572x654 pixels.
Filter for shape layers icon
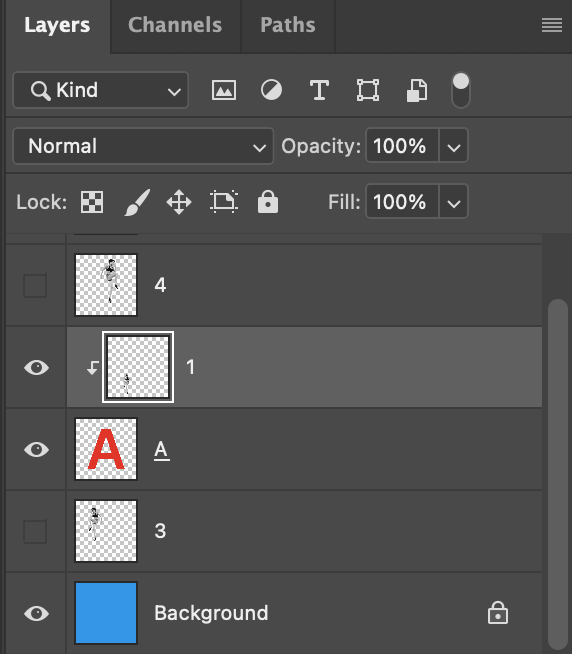click(368, 90)
